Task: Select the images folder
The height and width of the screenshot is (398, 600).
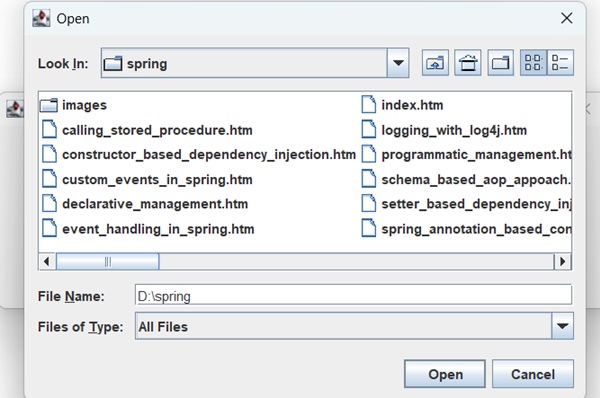Action: point(73,105)
